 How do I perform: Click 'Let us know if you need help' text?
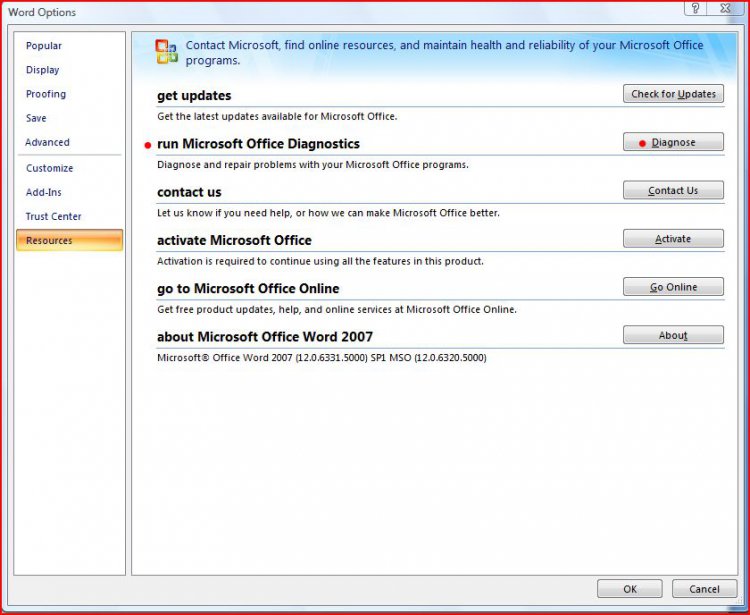coord(328,213)
